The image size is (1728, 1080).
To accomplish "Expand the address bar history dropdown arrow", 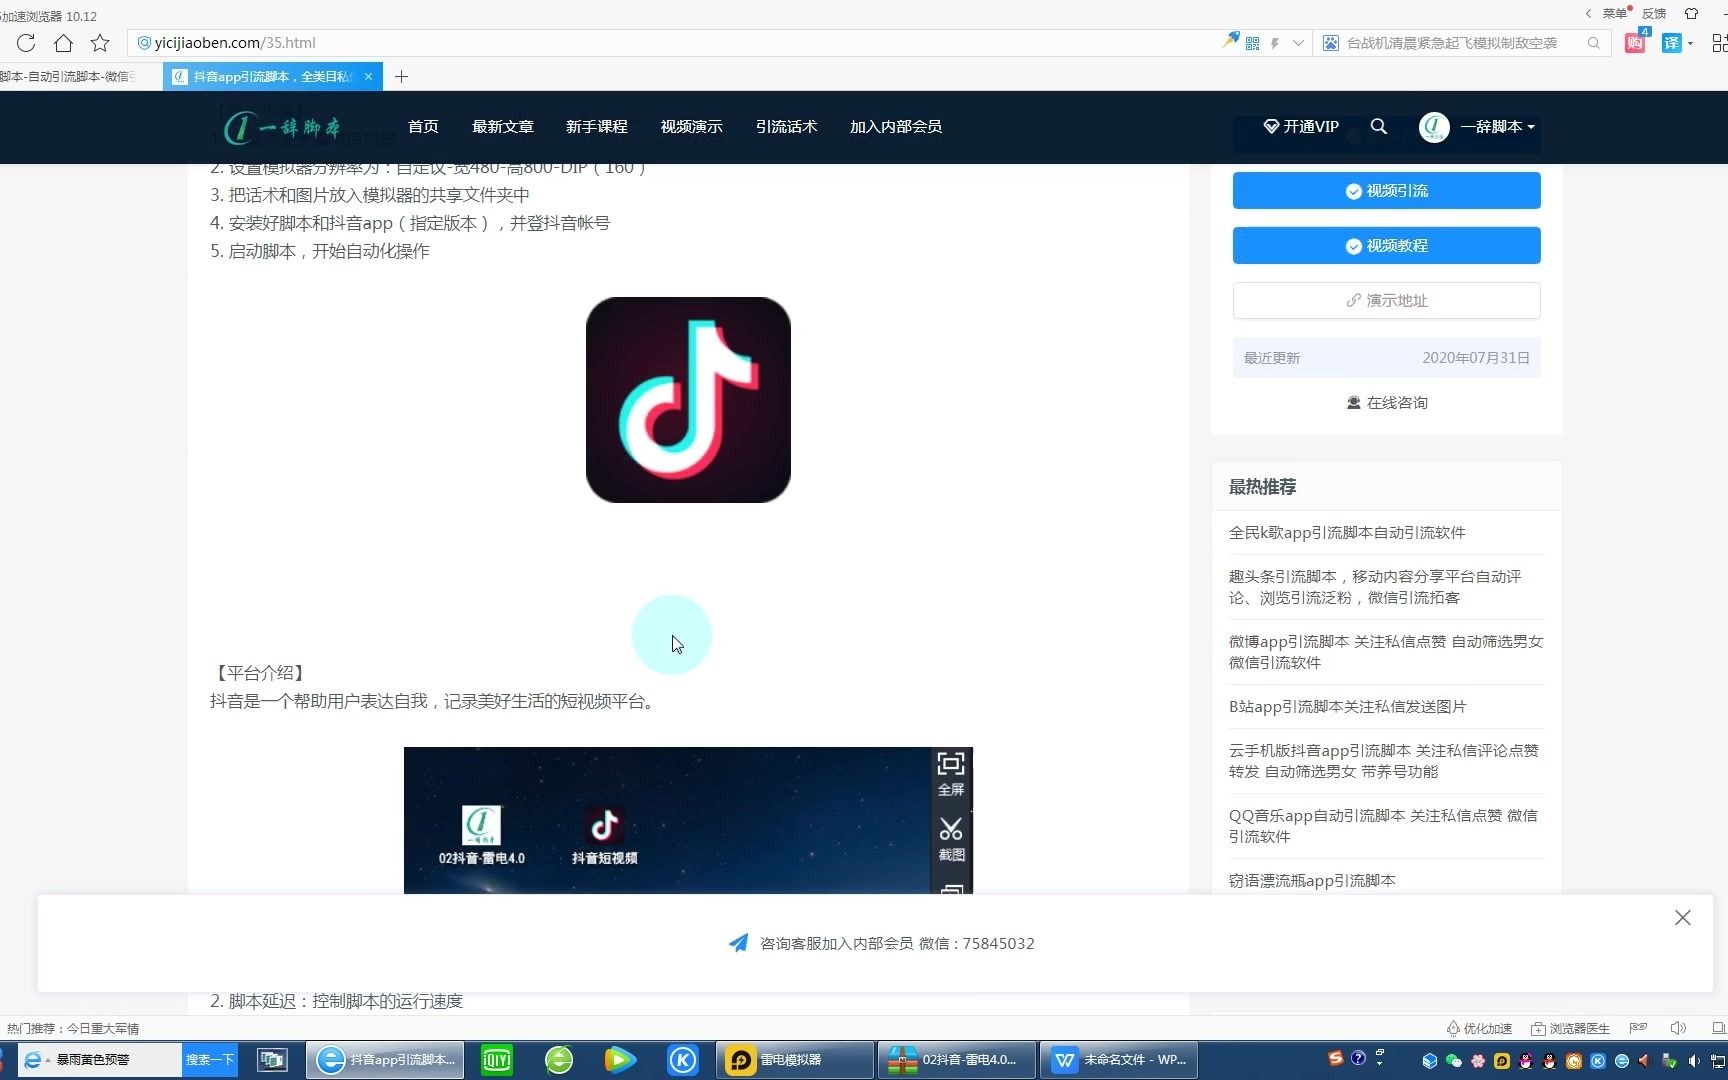I will pos(1298,43).
